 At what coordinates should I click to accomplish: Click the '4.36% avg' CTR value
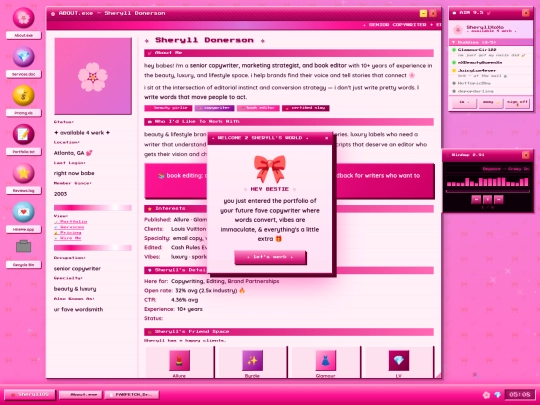[x=185, y=300]
